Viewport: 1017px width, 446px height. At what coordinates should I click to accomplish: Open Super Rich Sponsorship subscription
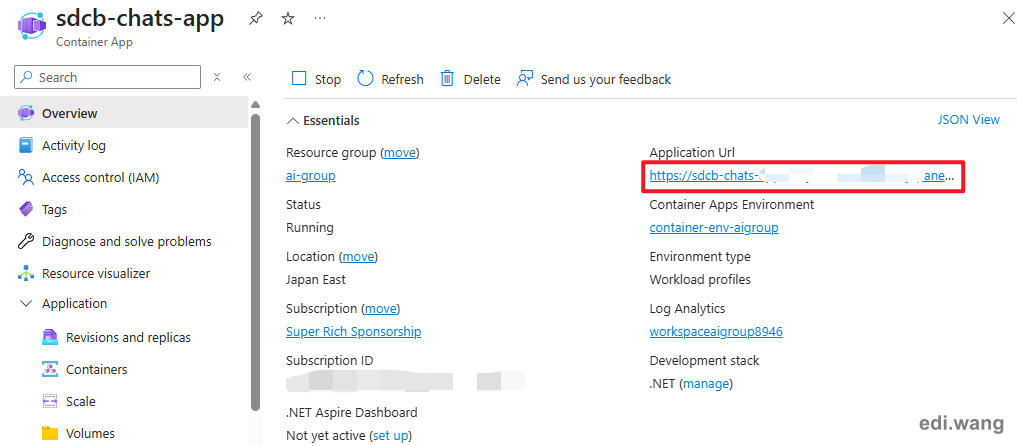[353, 332]
